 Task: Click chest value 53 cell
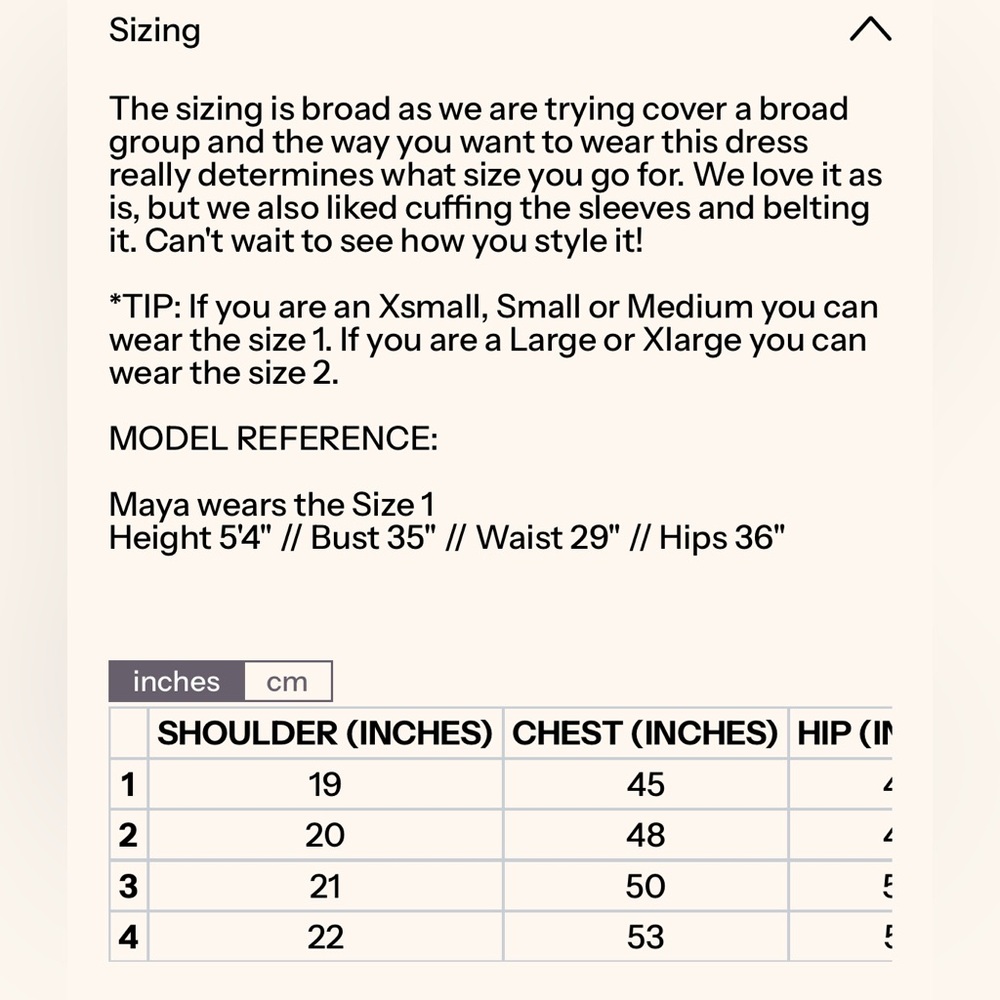point(645,937)
